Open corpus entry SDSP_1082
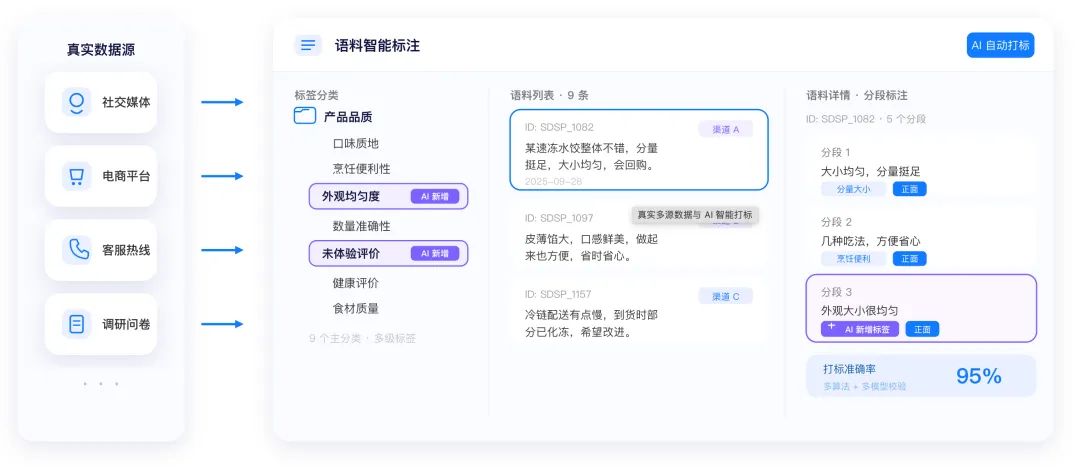The width and height of the screenshot is (1080, 471). [639, 149]
